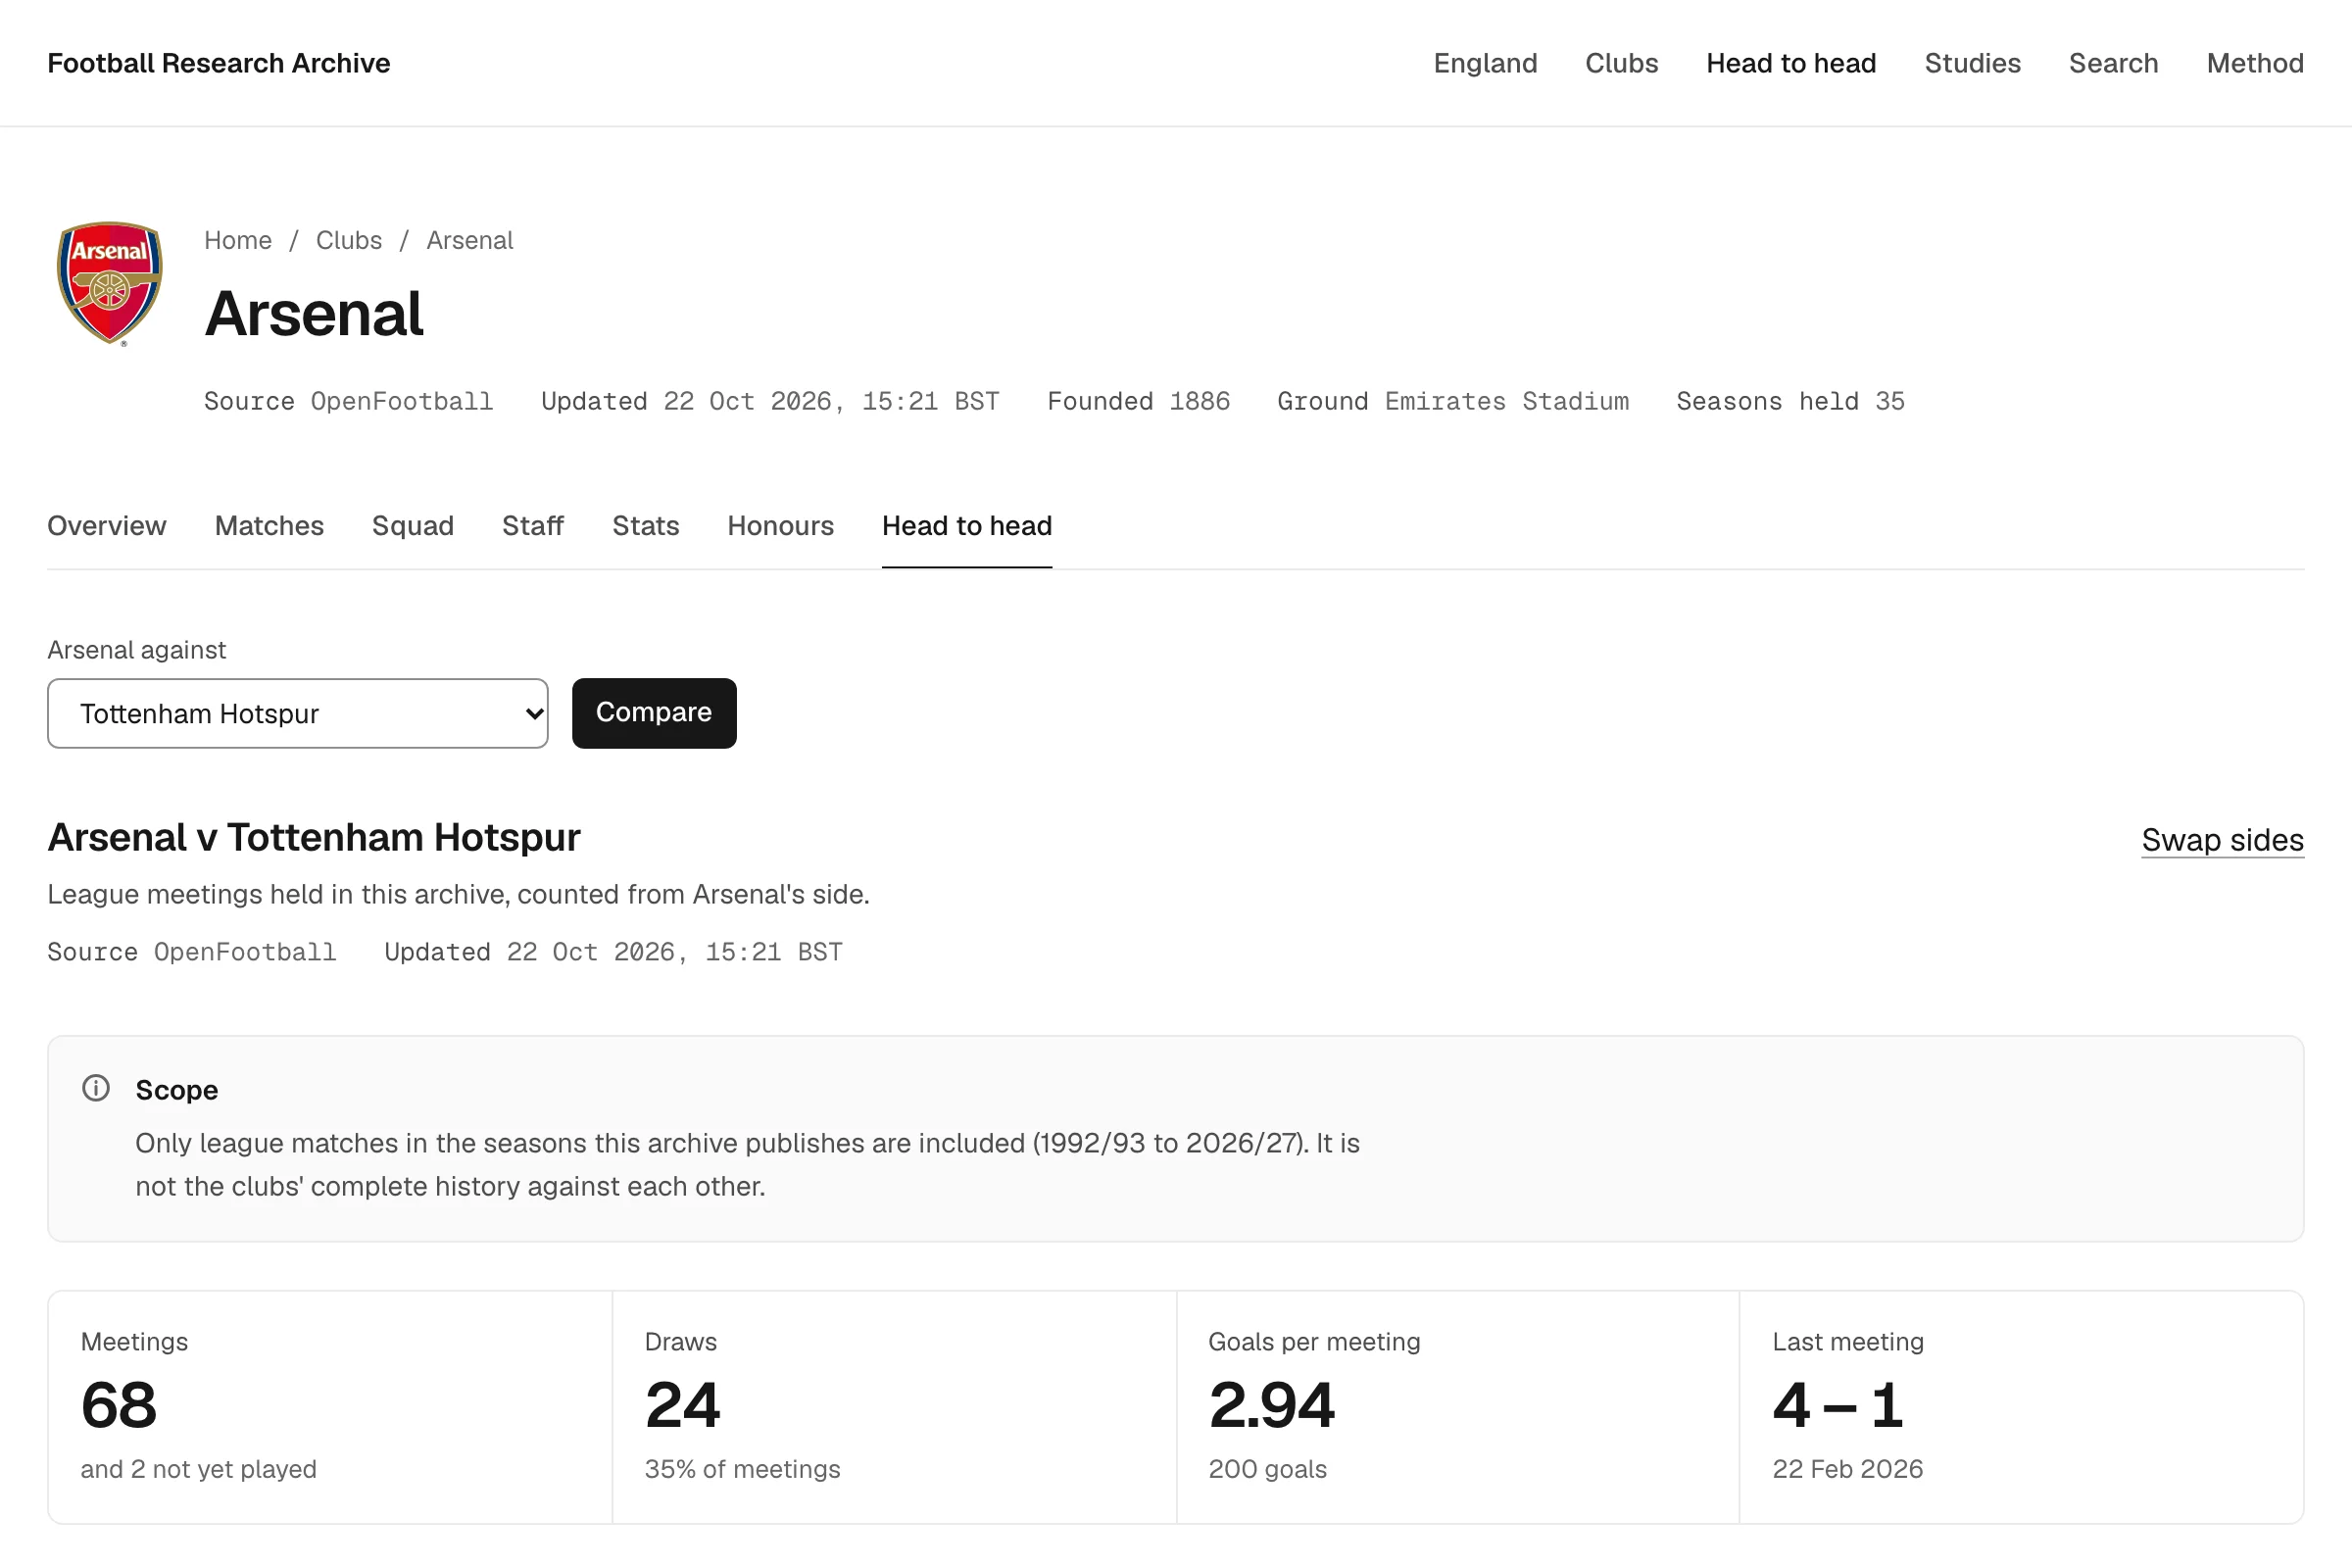The width and height of the screenshot is (2352, 1568).
Task: Click the Arsenal breadcrumb link
Action: pyautogui.click(x=470, y=240)
